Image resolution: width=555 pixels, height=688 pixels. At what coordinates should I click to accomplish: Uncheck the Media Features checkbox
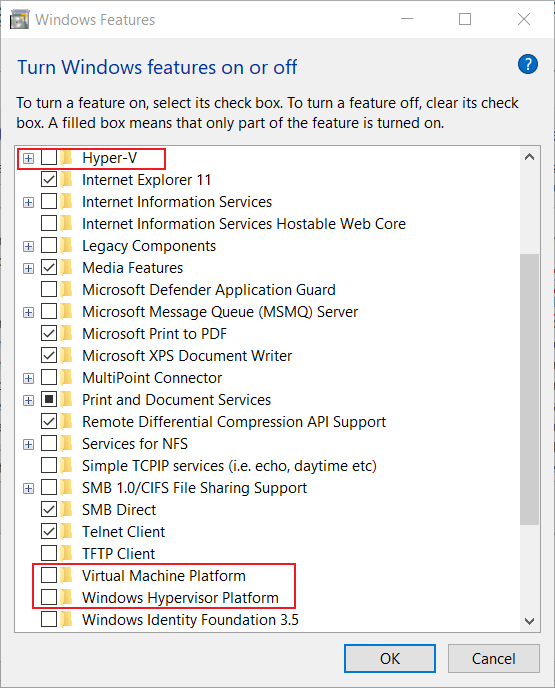pos(49,268)
